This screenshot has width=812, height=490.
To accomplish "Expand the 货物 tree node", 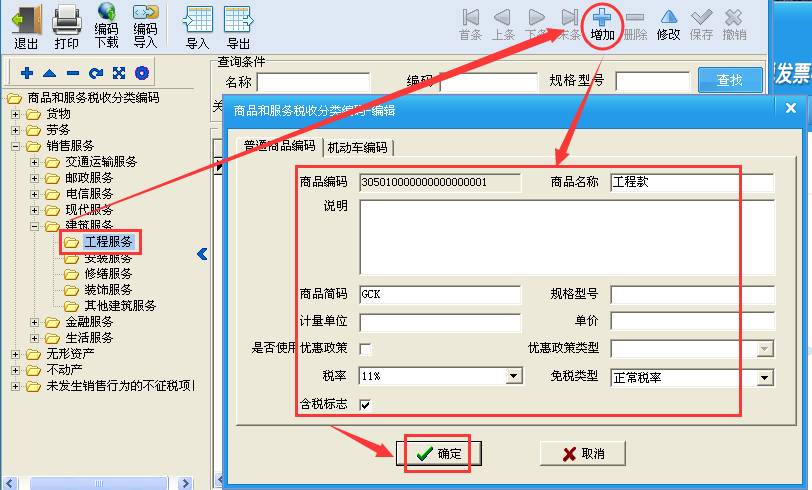I will [16, 114].
